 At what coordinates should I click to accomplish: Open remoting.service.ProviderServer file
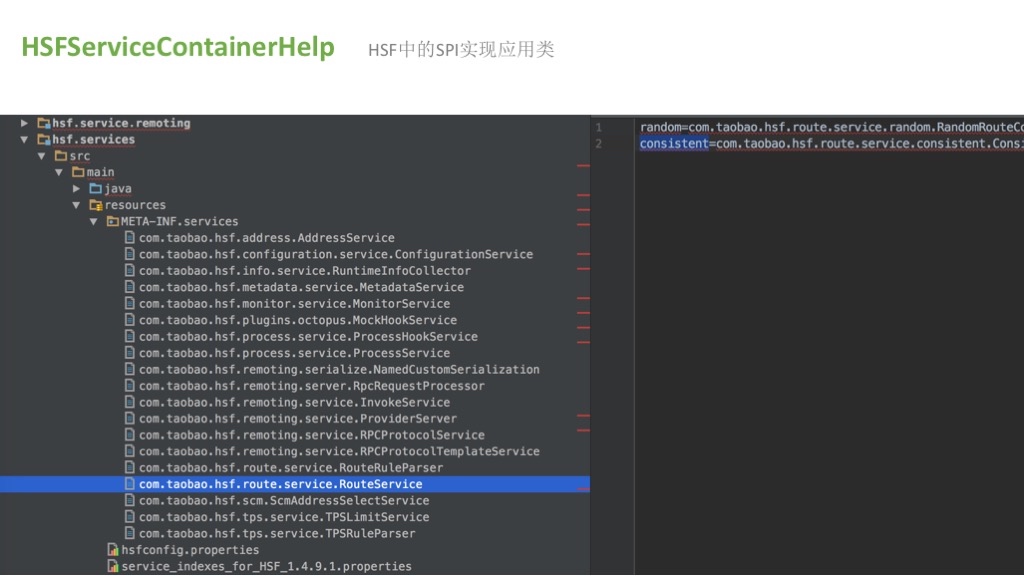[298, 419]
